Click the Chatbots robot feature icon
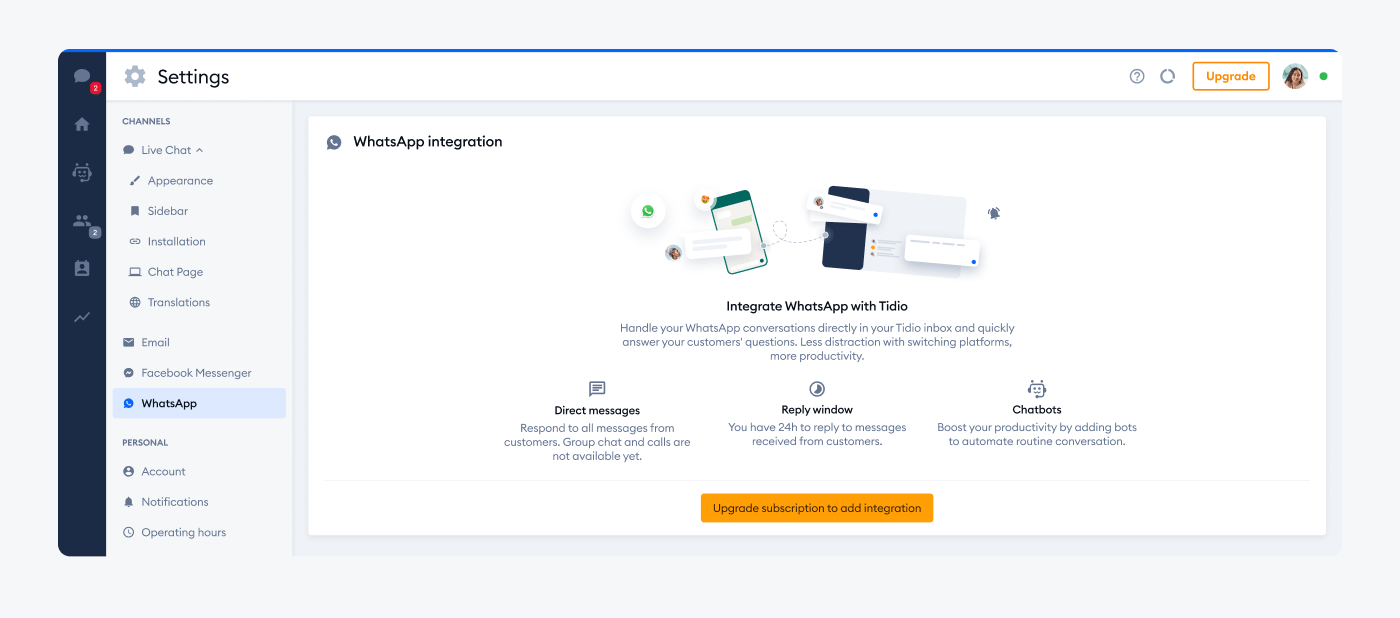This screenshot has height=618, width=1400. coord(1037,389)
